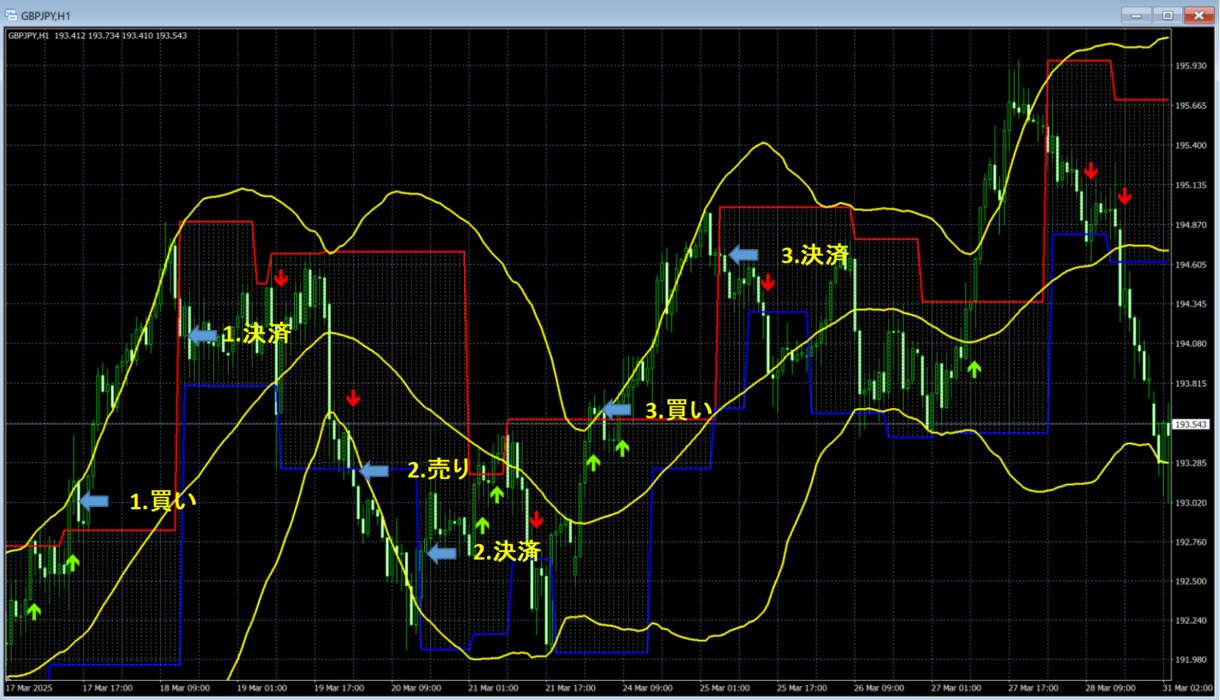Close the GBPJPY,H1 chart window

pyautogui.click(x=1197, y=15)
